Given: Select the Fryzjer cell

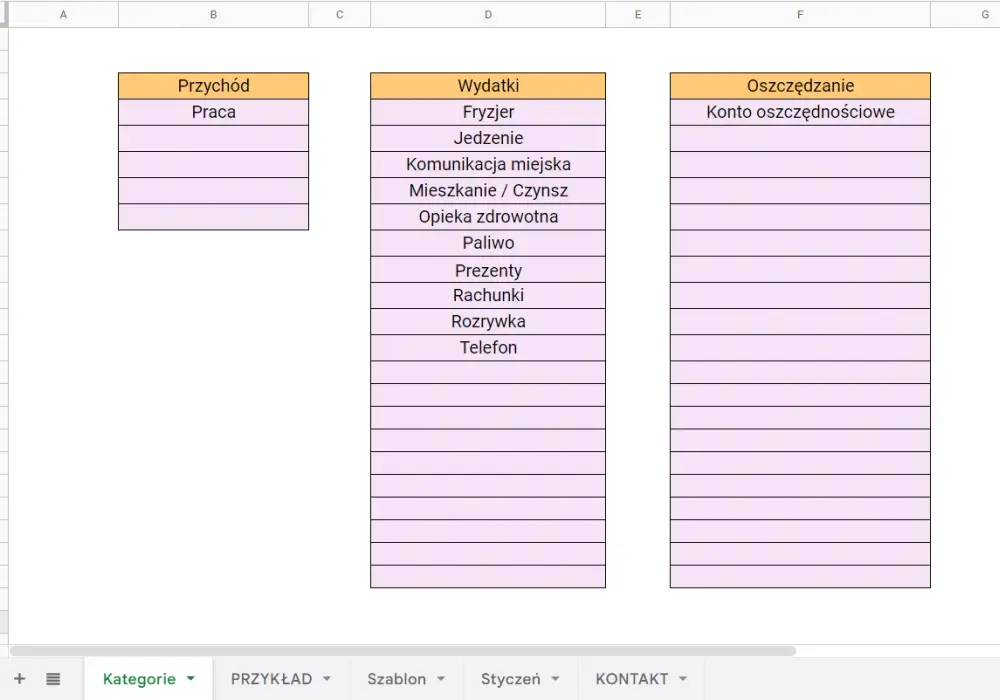Looking at the screenshot, I should [x=488, y=112].
